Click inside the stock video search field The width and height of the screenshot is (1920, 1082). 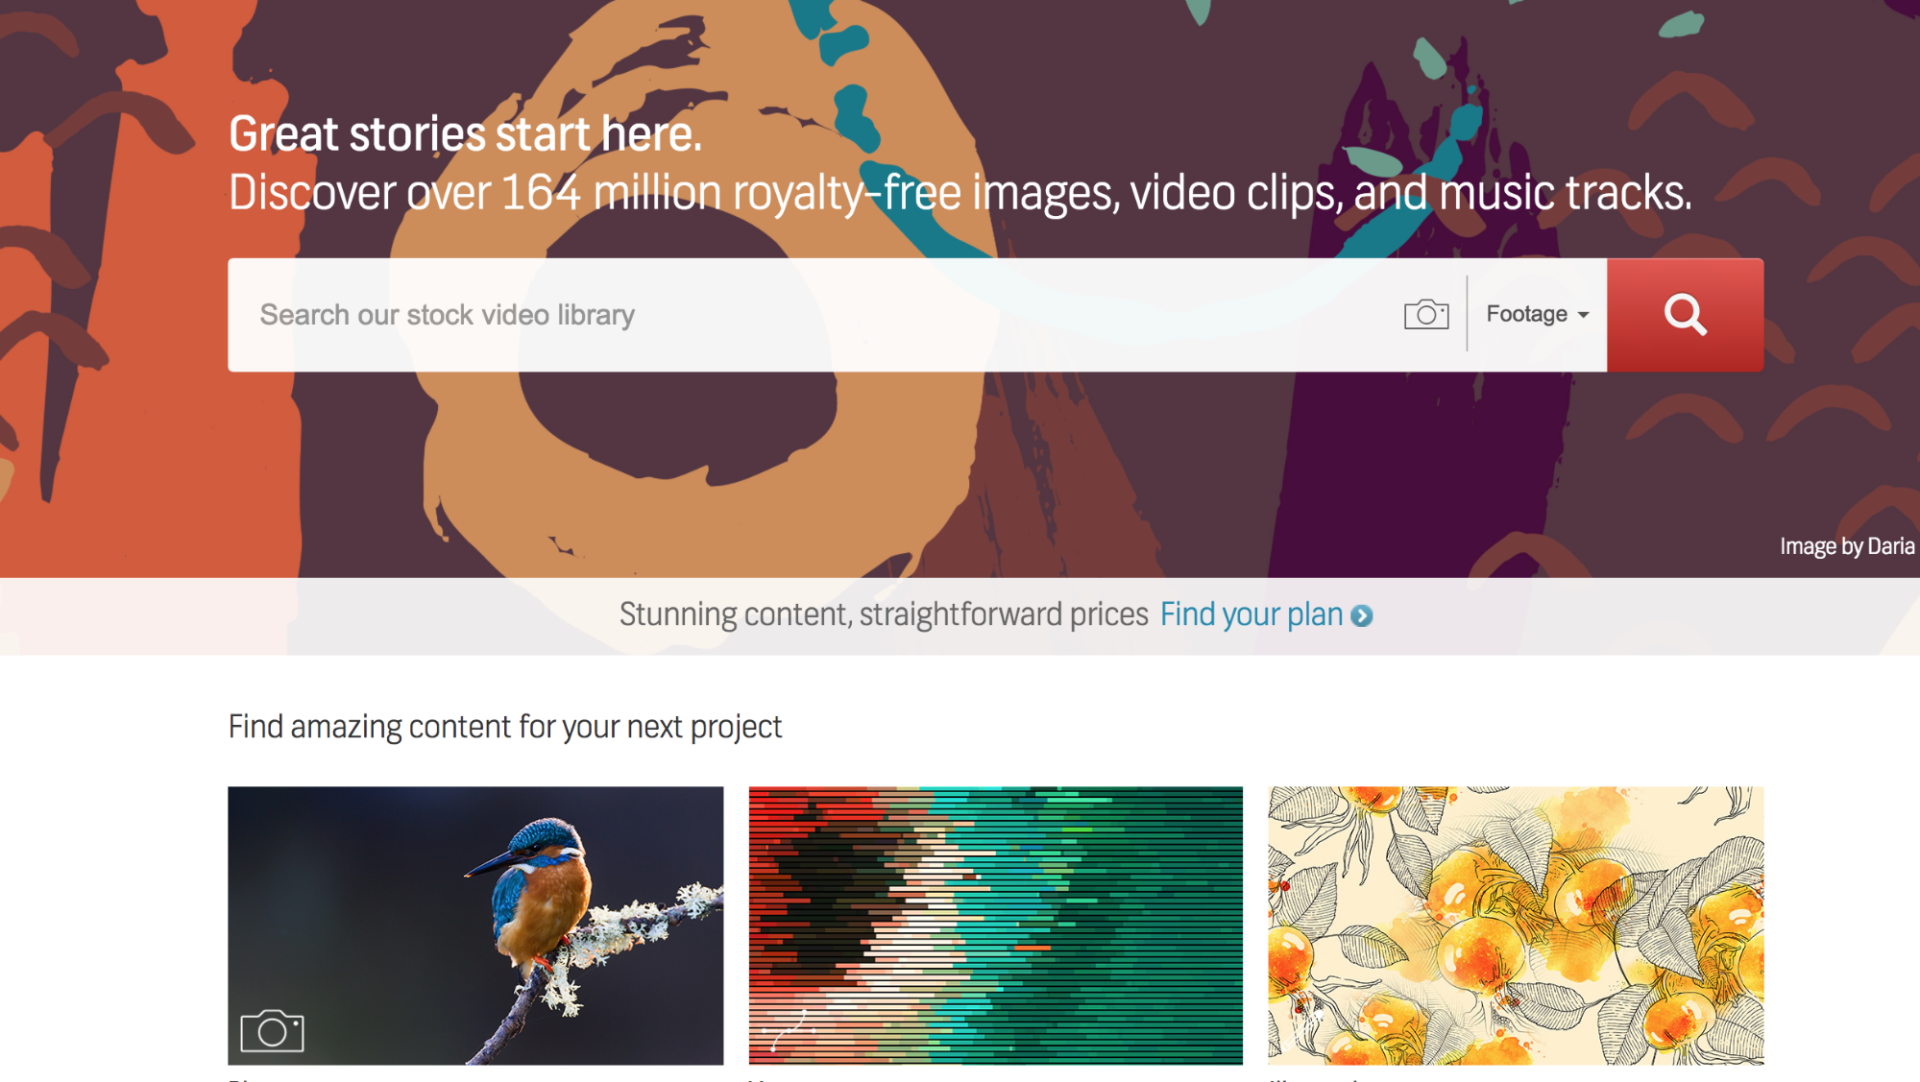700,314
